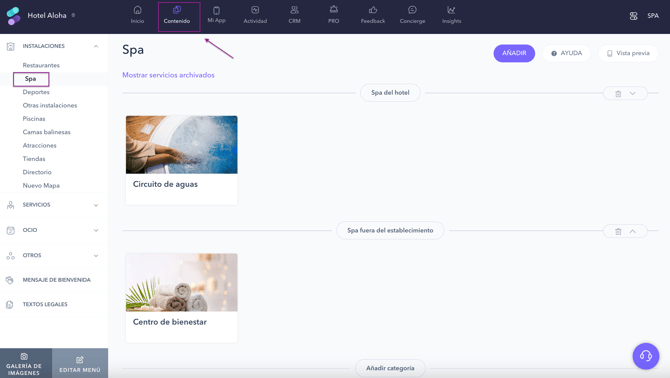
Task: Select Restaurantes in sidebar
Action: tap(41, 65)
